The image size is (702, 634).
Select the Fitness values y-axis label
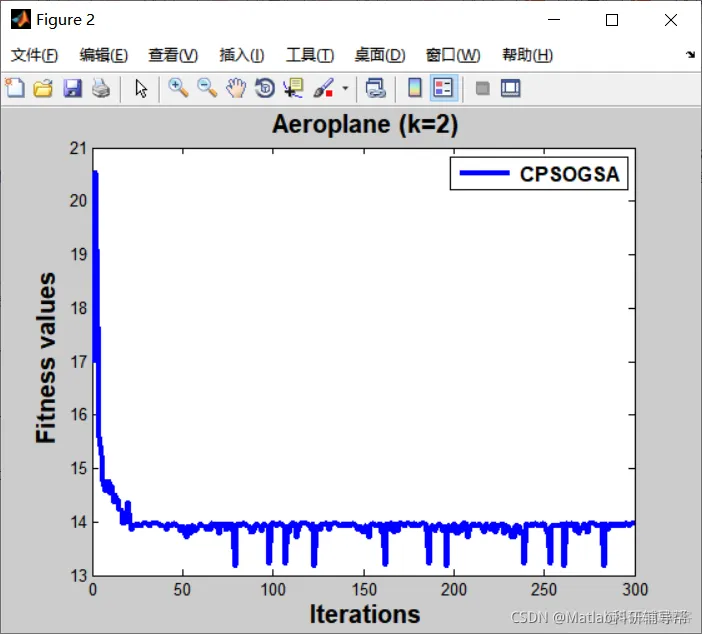(46, 358)
